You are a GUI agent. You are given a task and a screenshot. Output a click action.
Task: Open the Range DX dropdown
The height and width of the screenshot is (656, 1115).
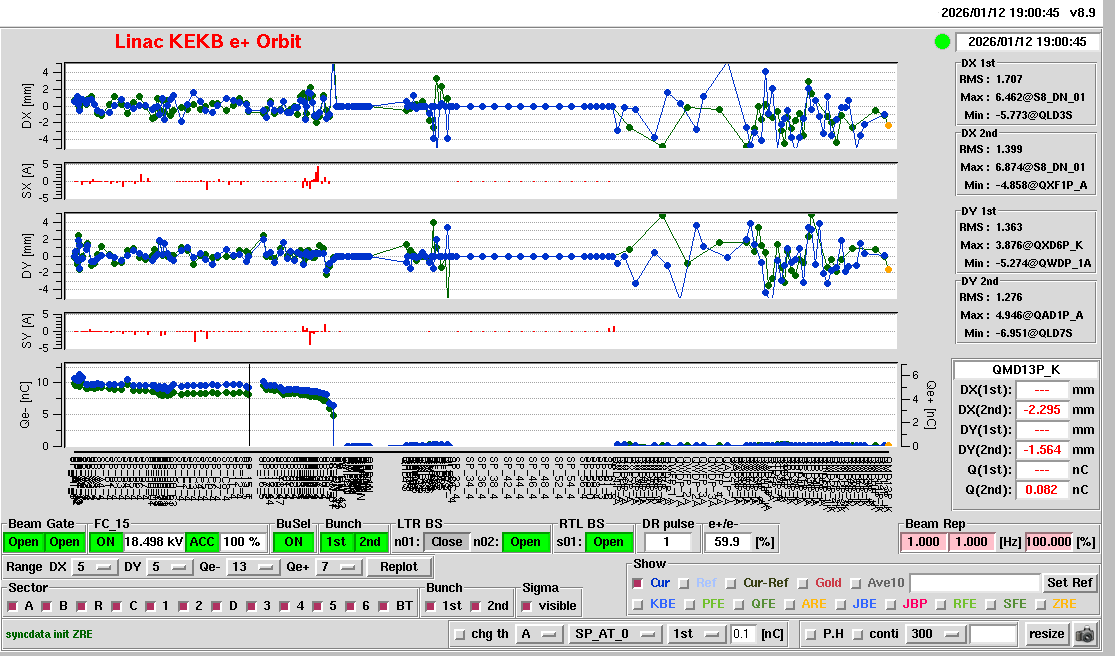(94, 567)
